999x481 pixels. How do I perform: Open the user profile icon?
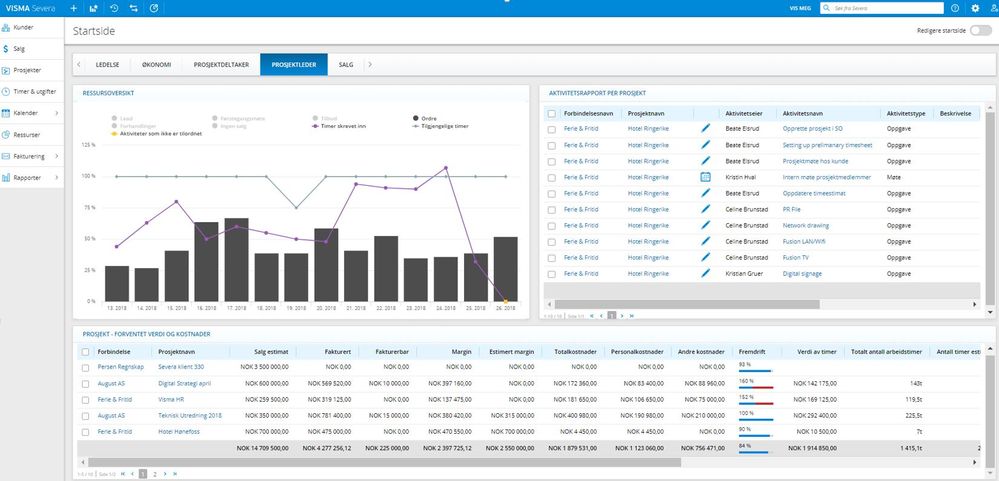995,8
